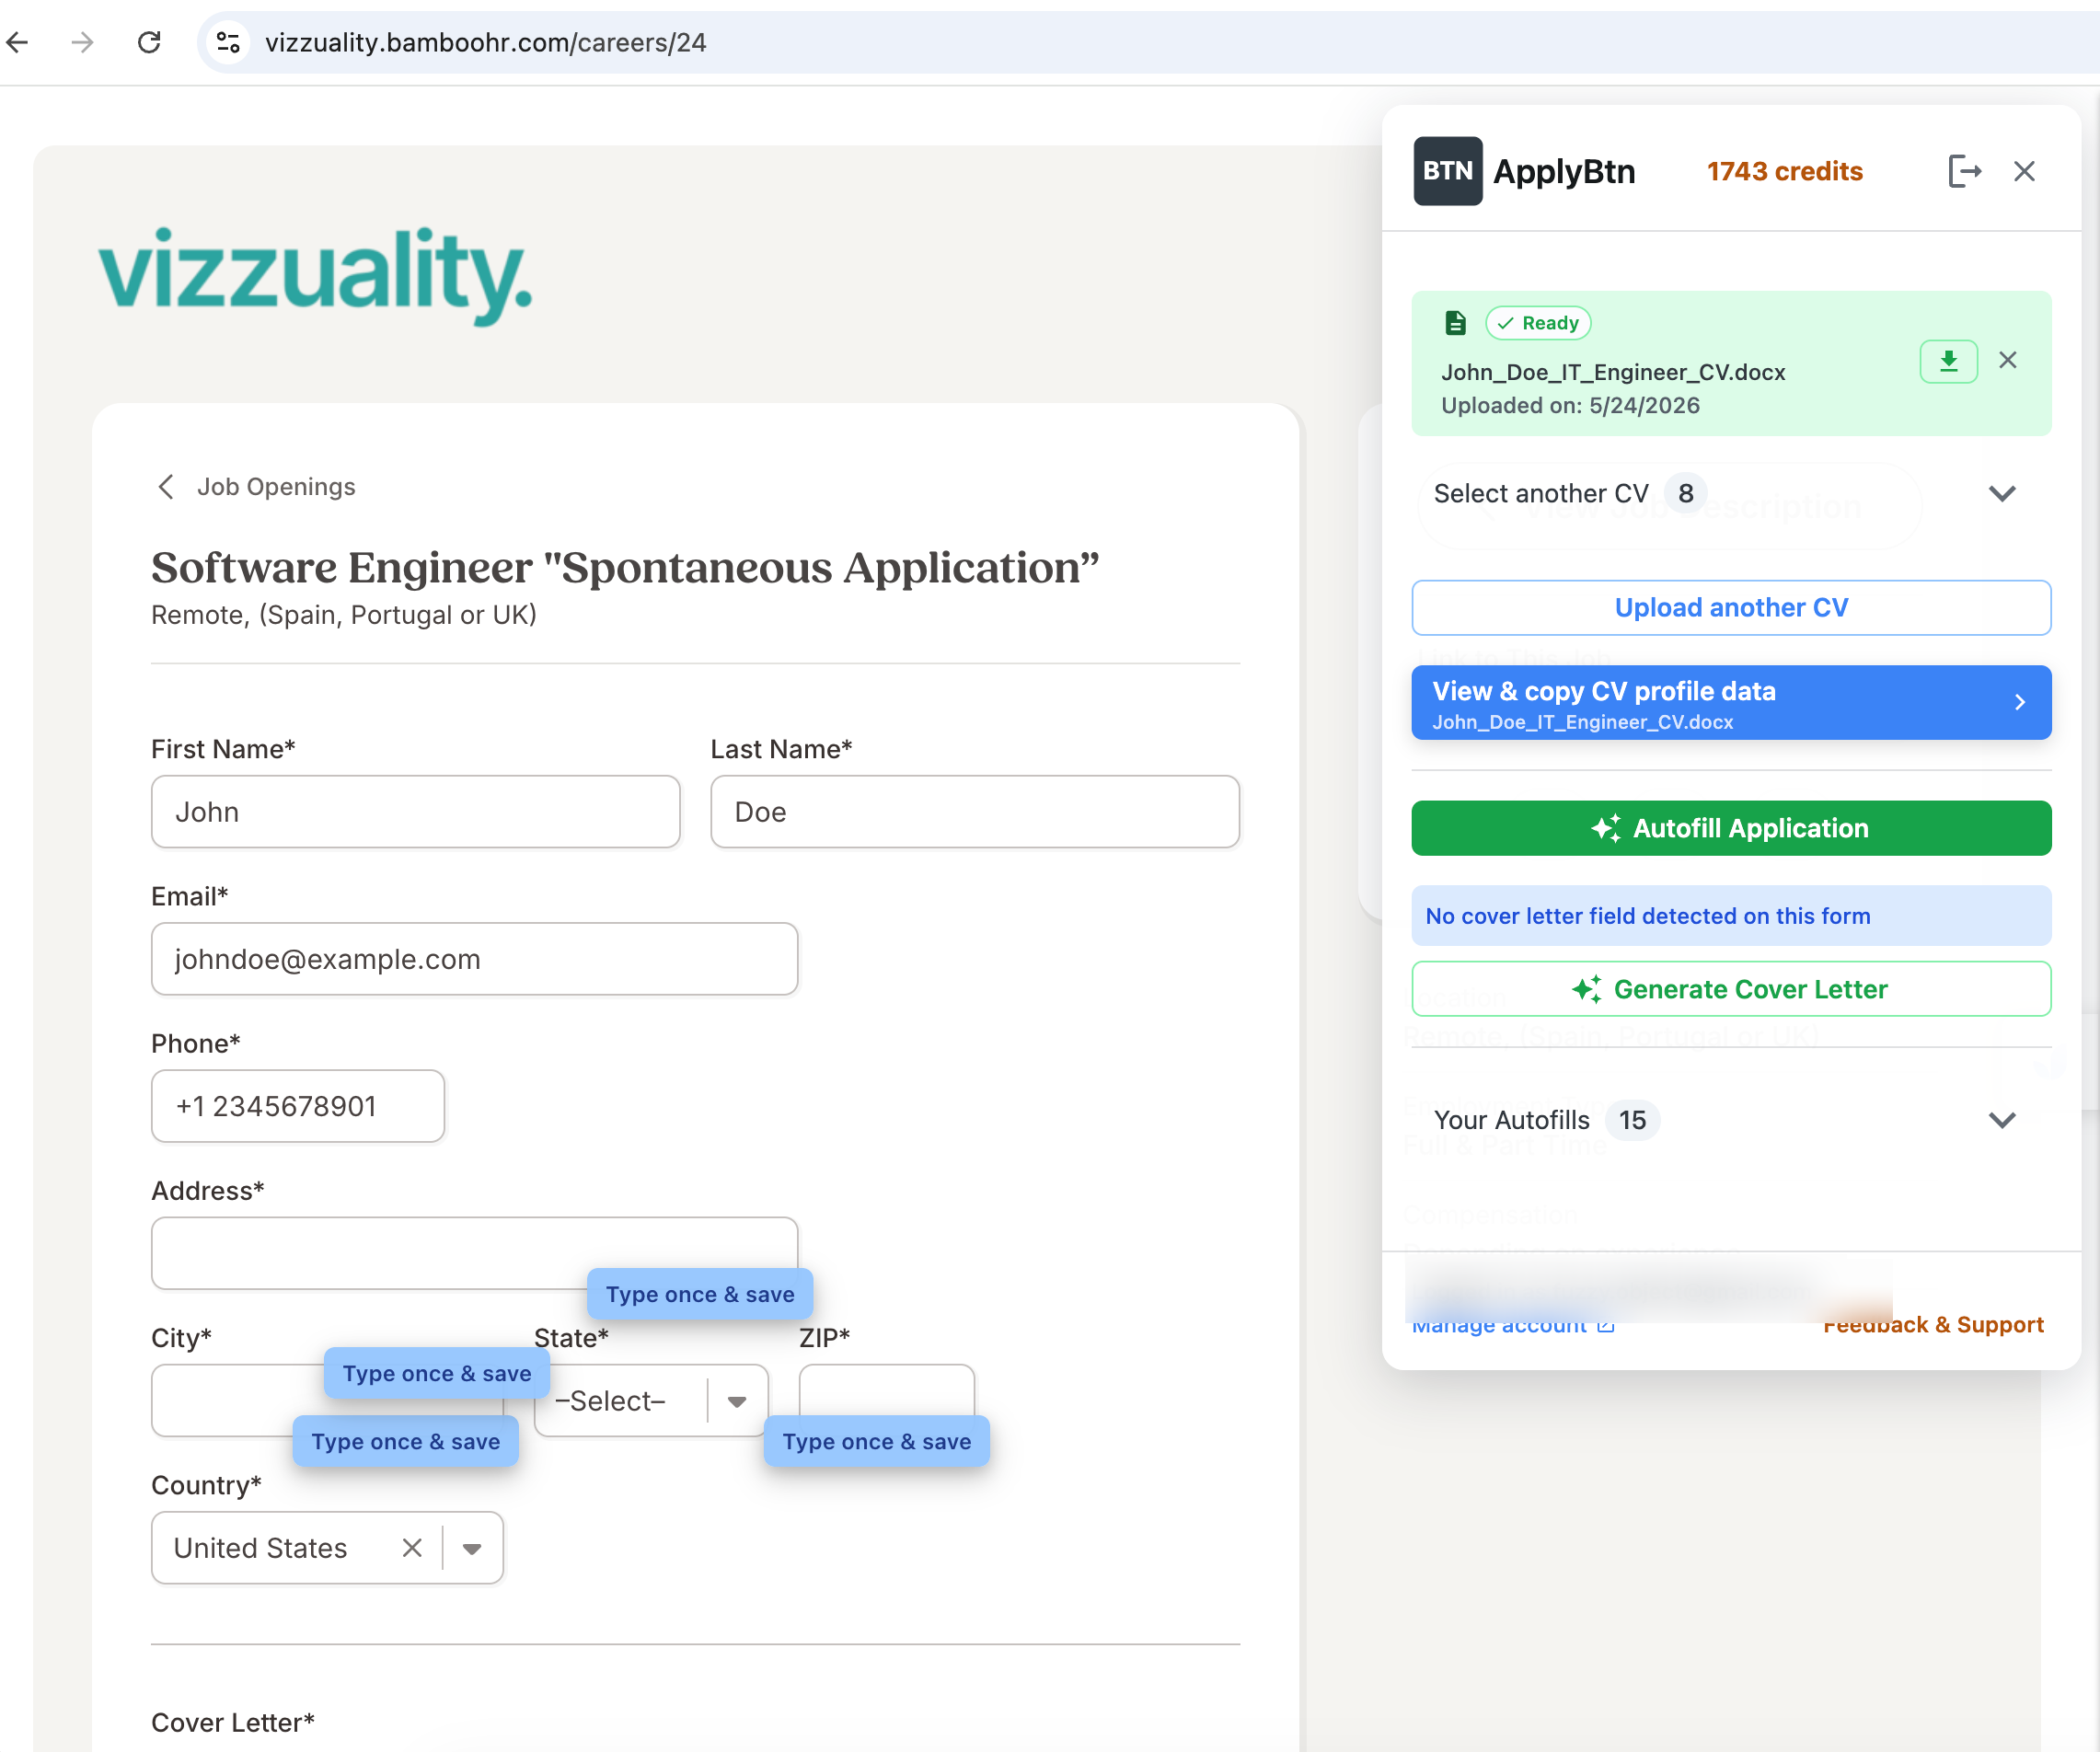This screenshot has height=1752, width=2100.
Task: Click the Autofill Application button
Action: click(1731, 828)
